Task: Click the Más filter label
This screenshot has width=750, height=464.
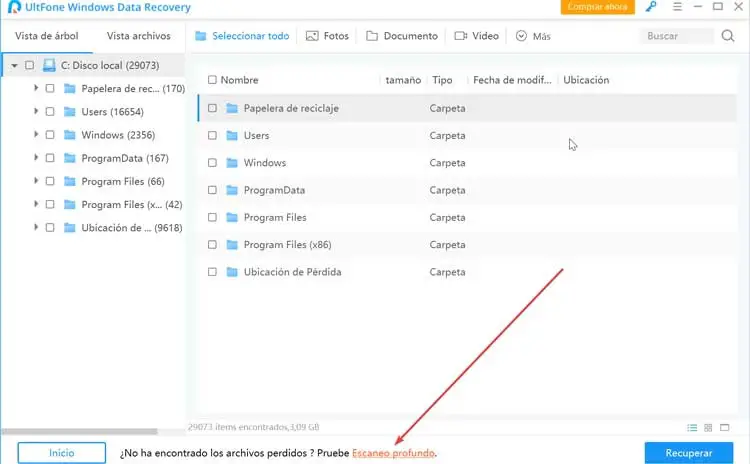Action: (x=541, y=36)
